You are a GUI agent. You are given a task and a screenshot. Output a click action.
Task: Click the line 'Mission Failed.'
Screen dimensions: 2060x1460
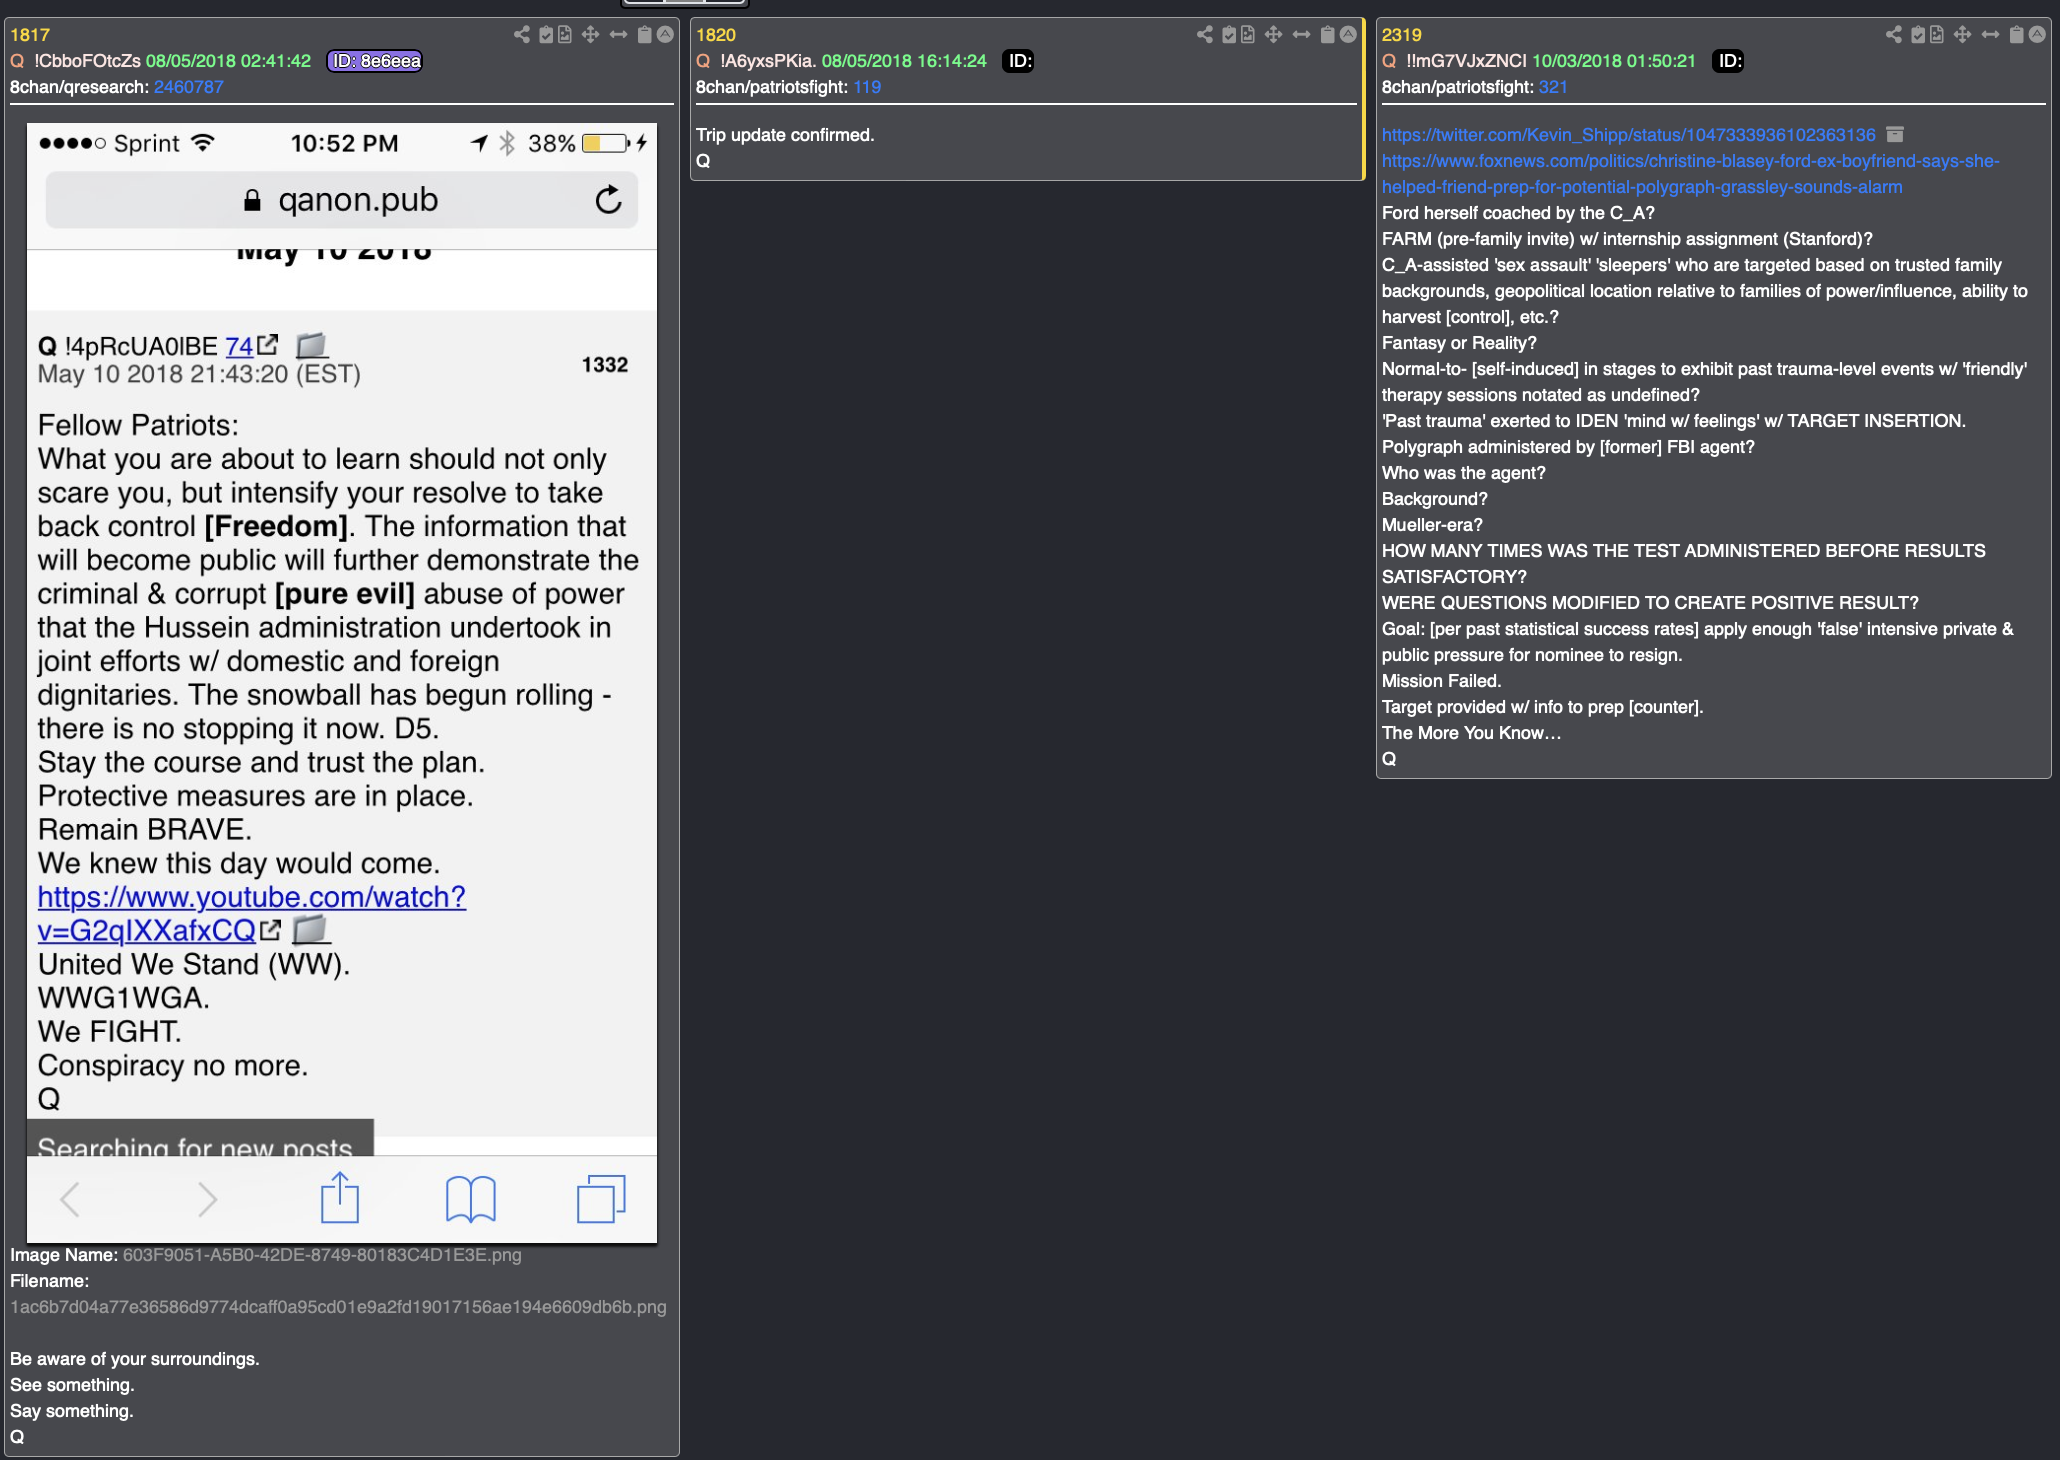pos(1442,681)
